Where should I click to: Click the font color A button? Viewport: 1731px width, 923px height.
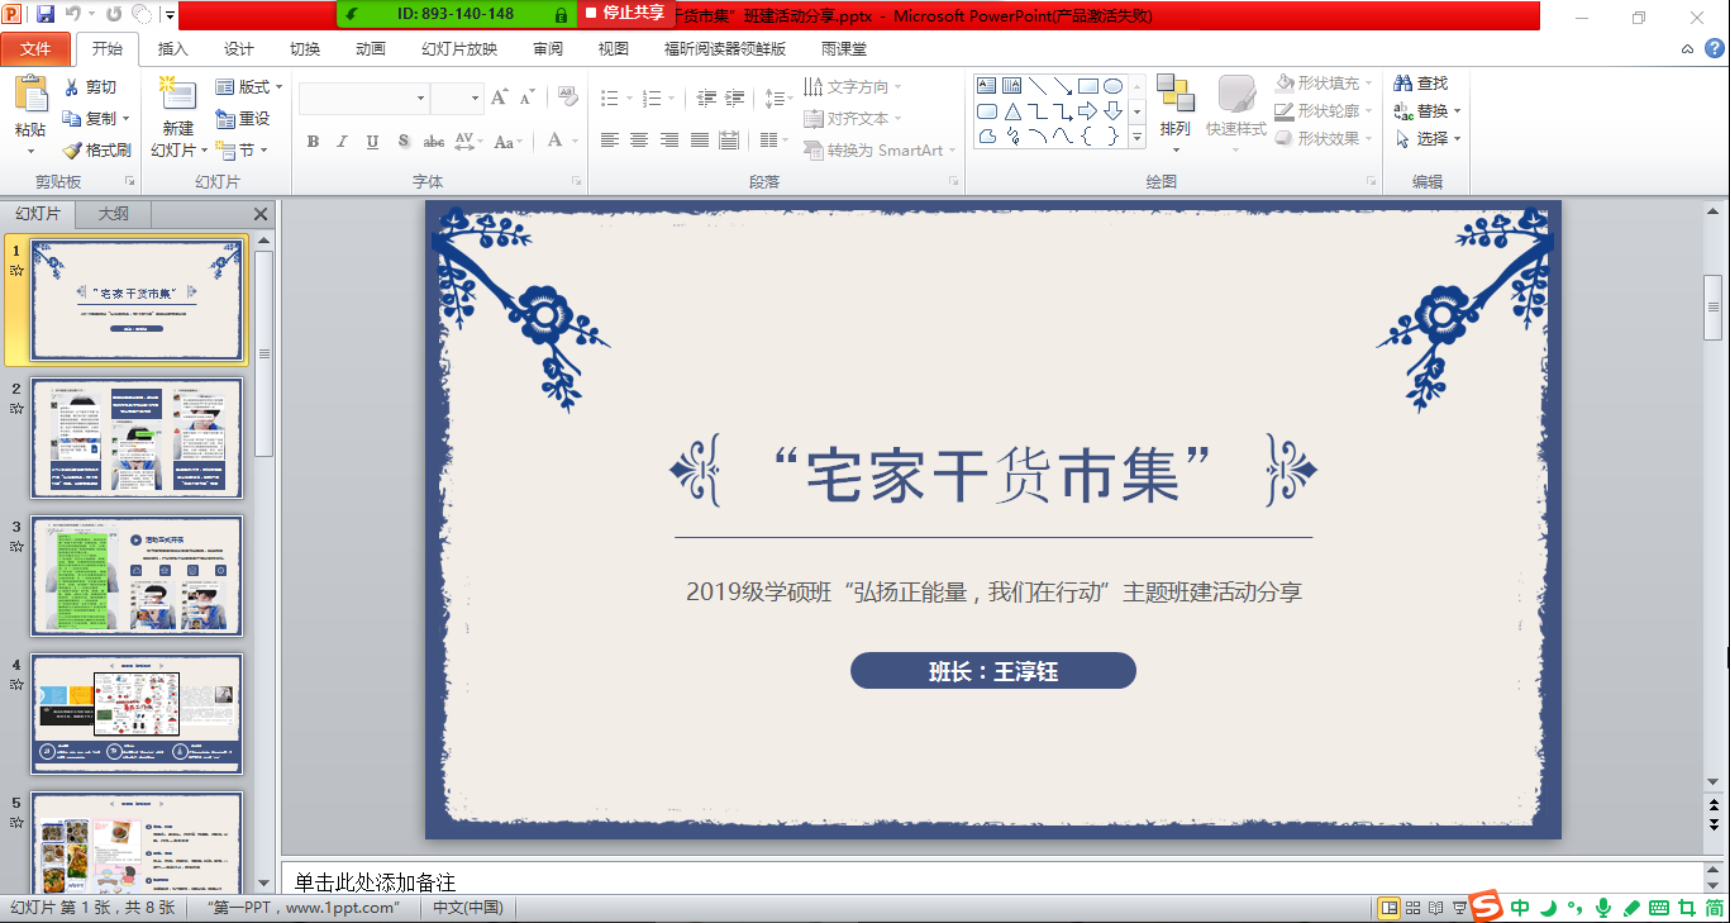coord(554,141)
